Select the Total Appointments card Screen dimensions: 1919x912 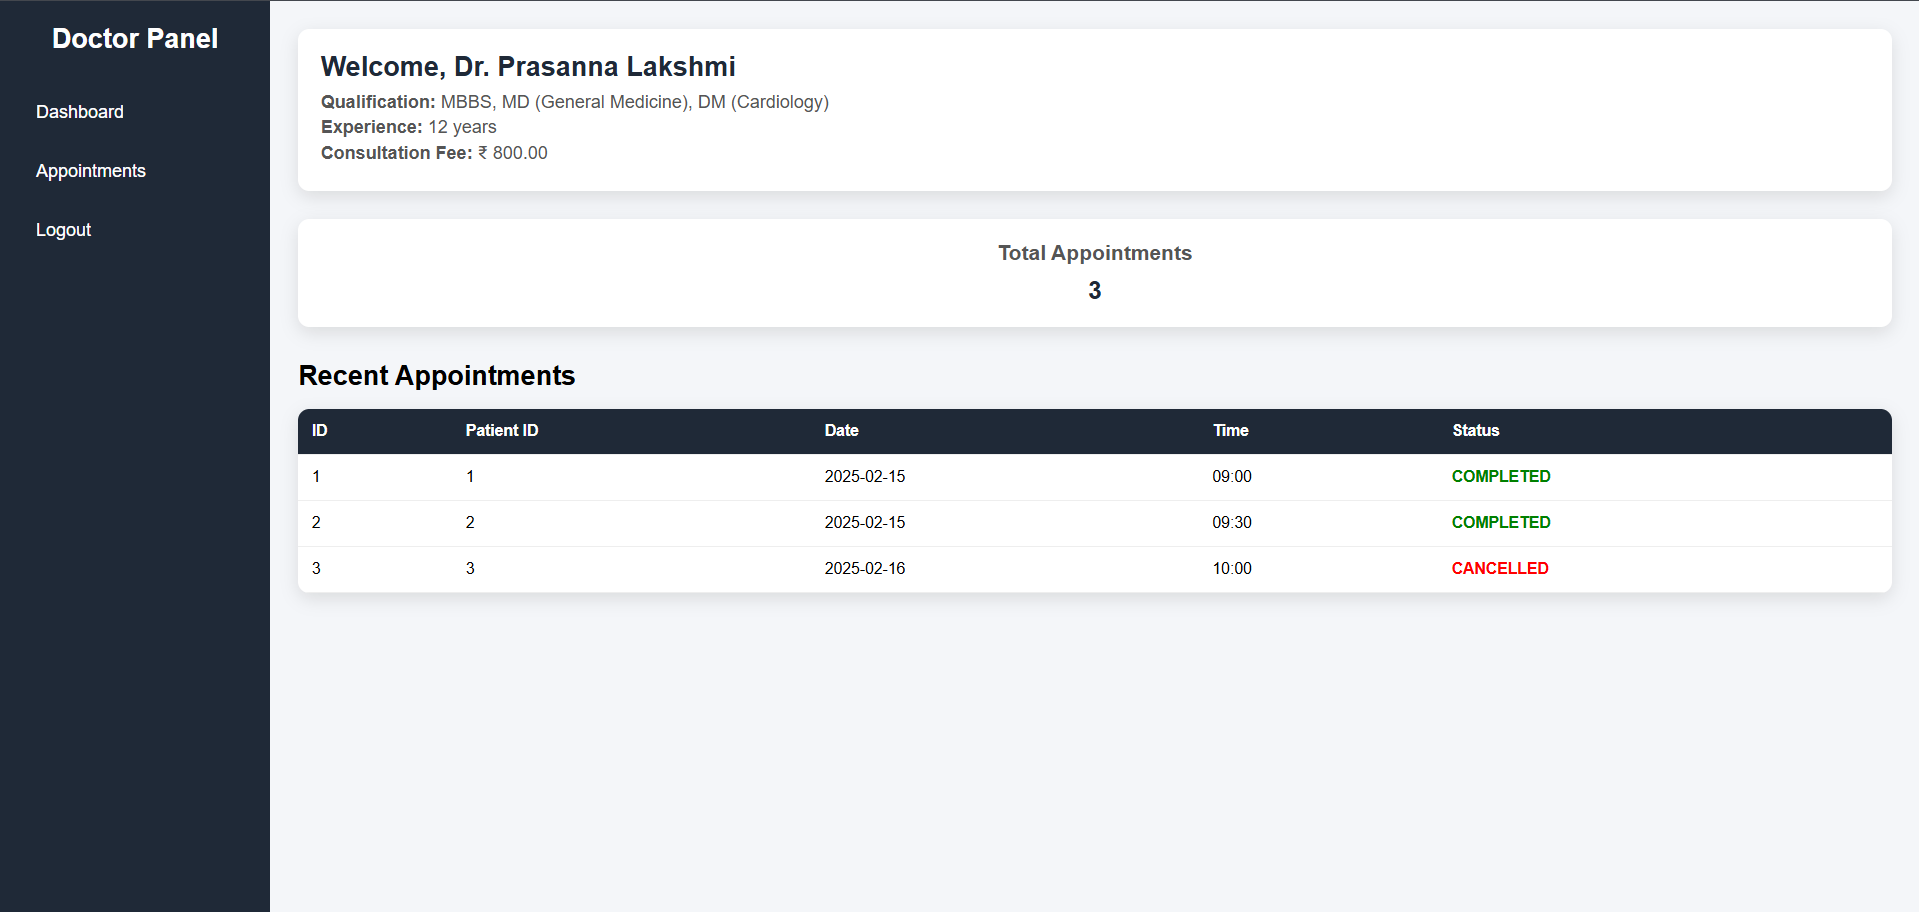coord(1094,272)
